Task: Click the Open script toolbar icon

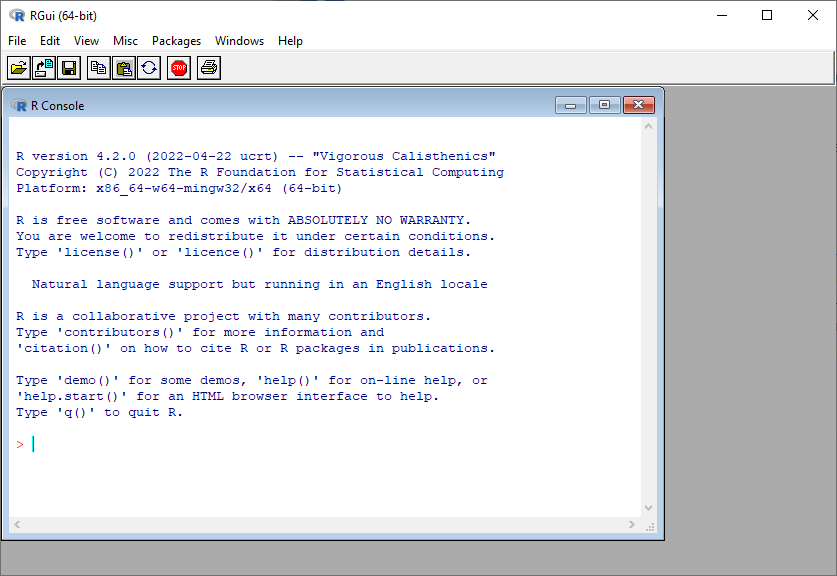Action: tap(18, 68)
